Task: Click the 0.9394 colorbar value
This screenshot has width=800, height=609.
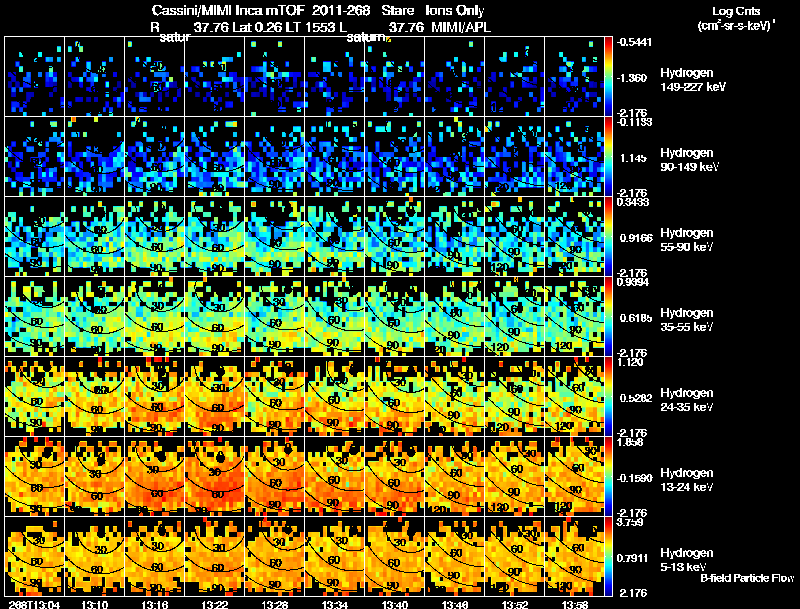Action: [633, 282]
